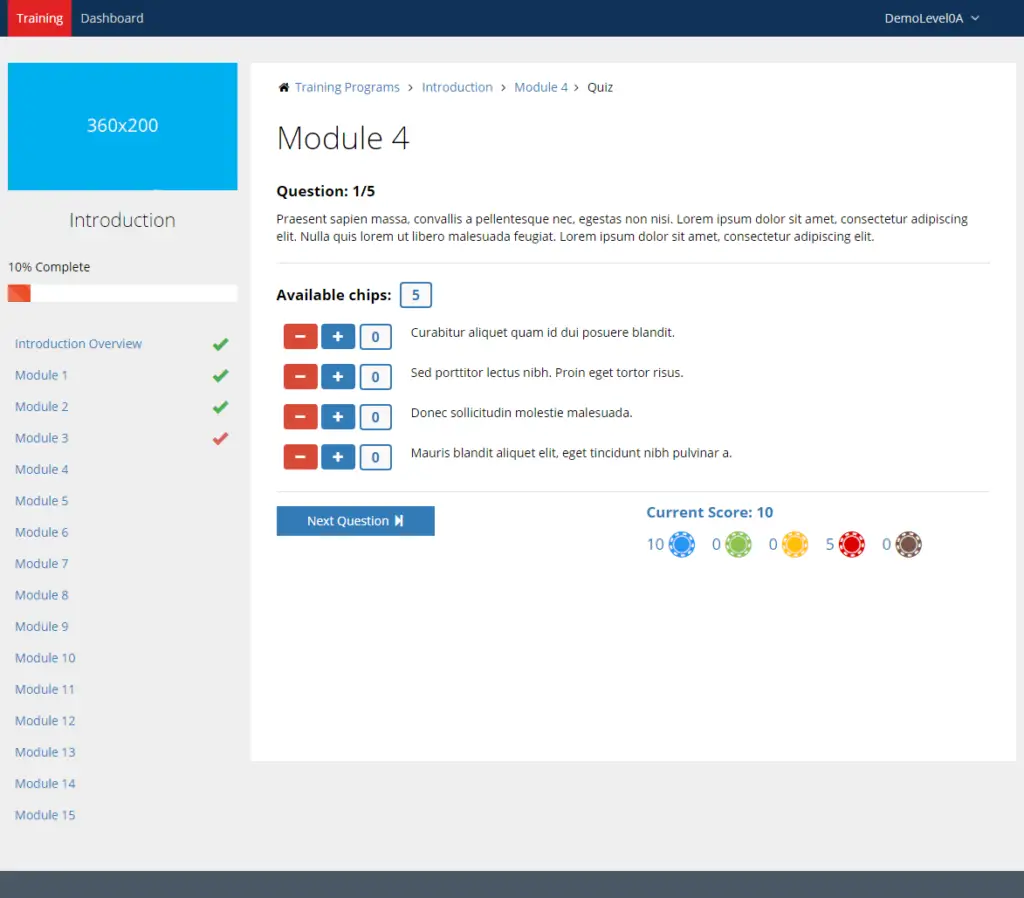Add a chip to 'Mauris blandit' answer

pyautogui.click(x=338, y=457)
